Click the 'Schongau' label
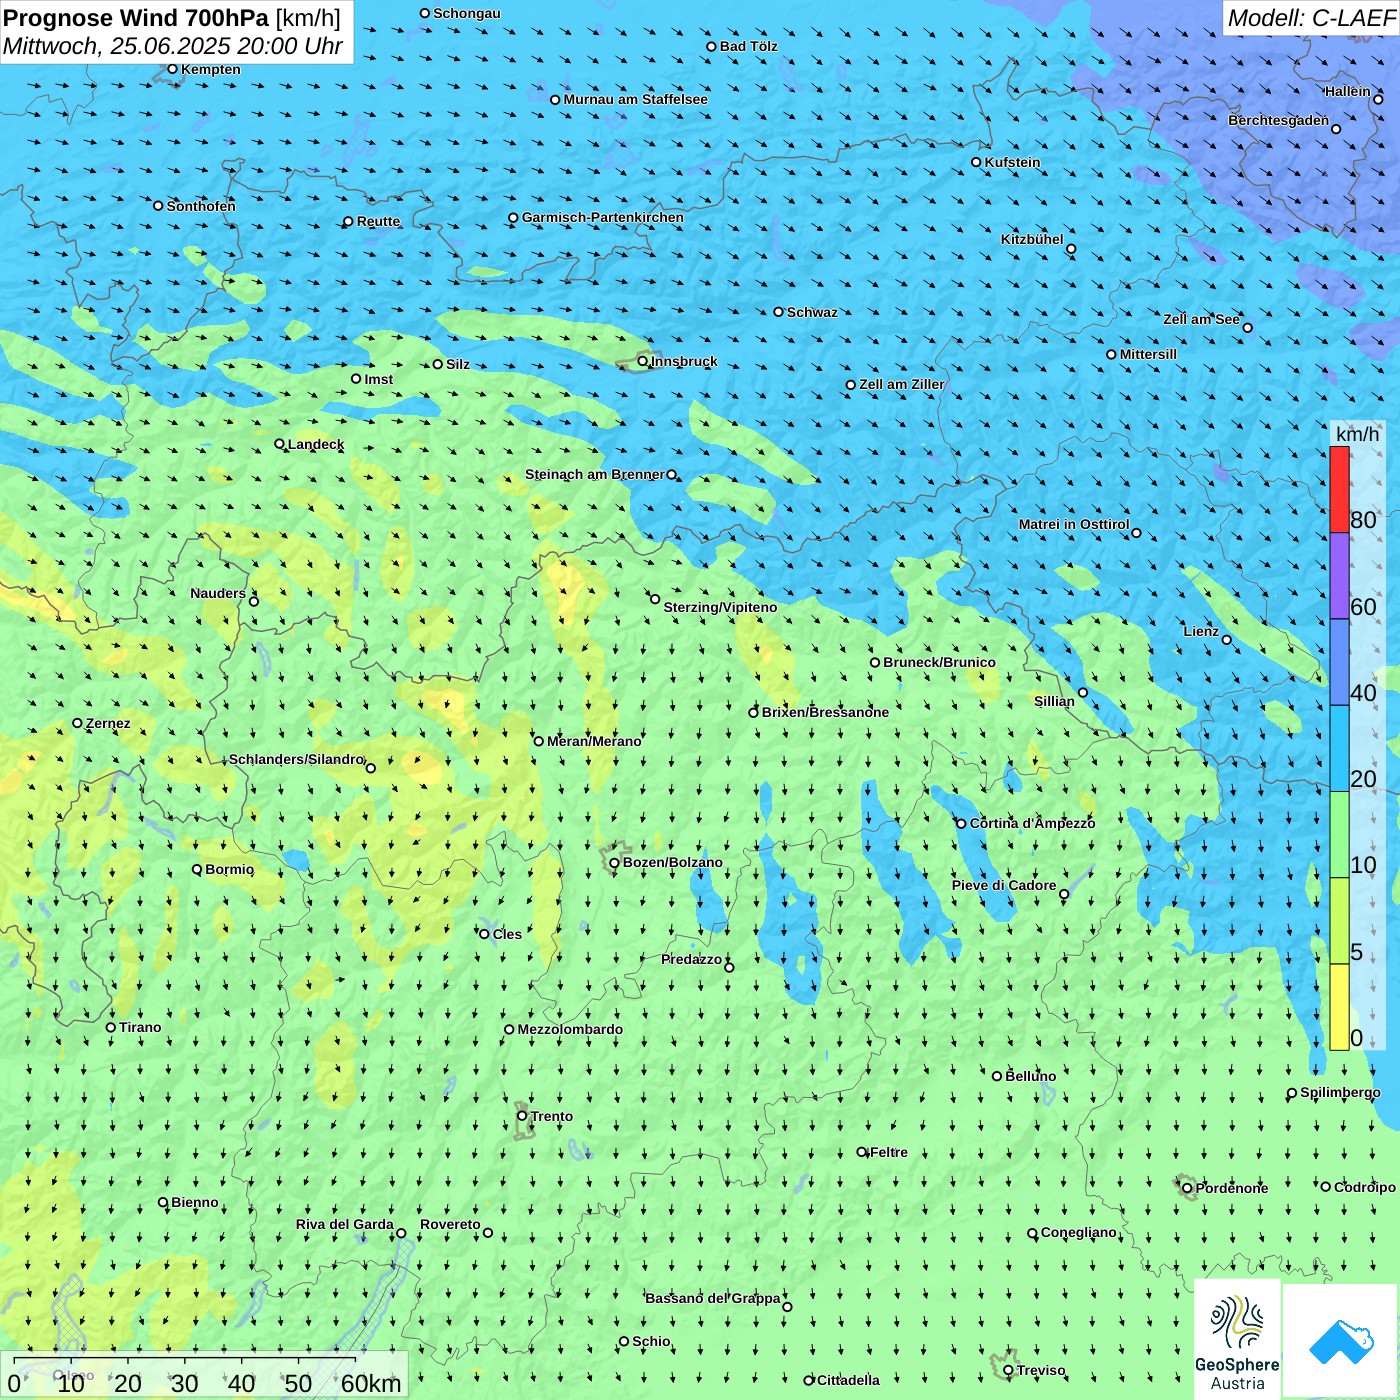 click(x=467, y=13)
